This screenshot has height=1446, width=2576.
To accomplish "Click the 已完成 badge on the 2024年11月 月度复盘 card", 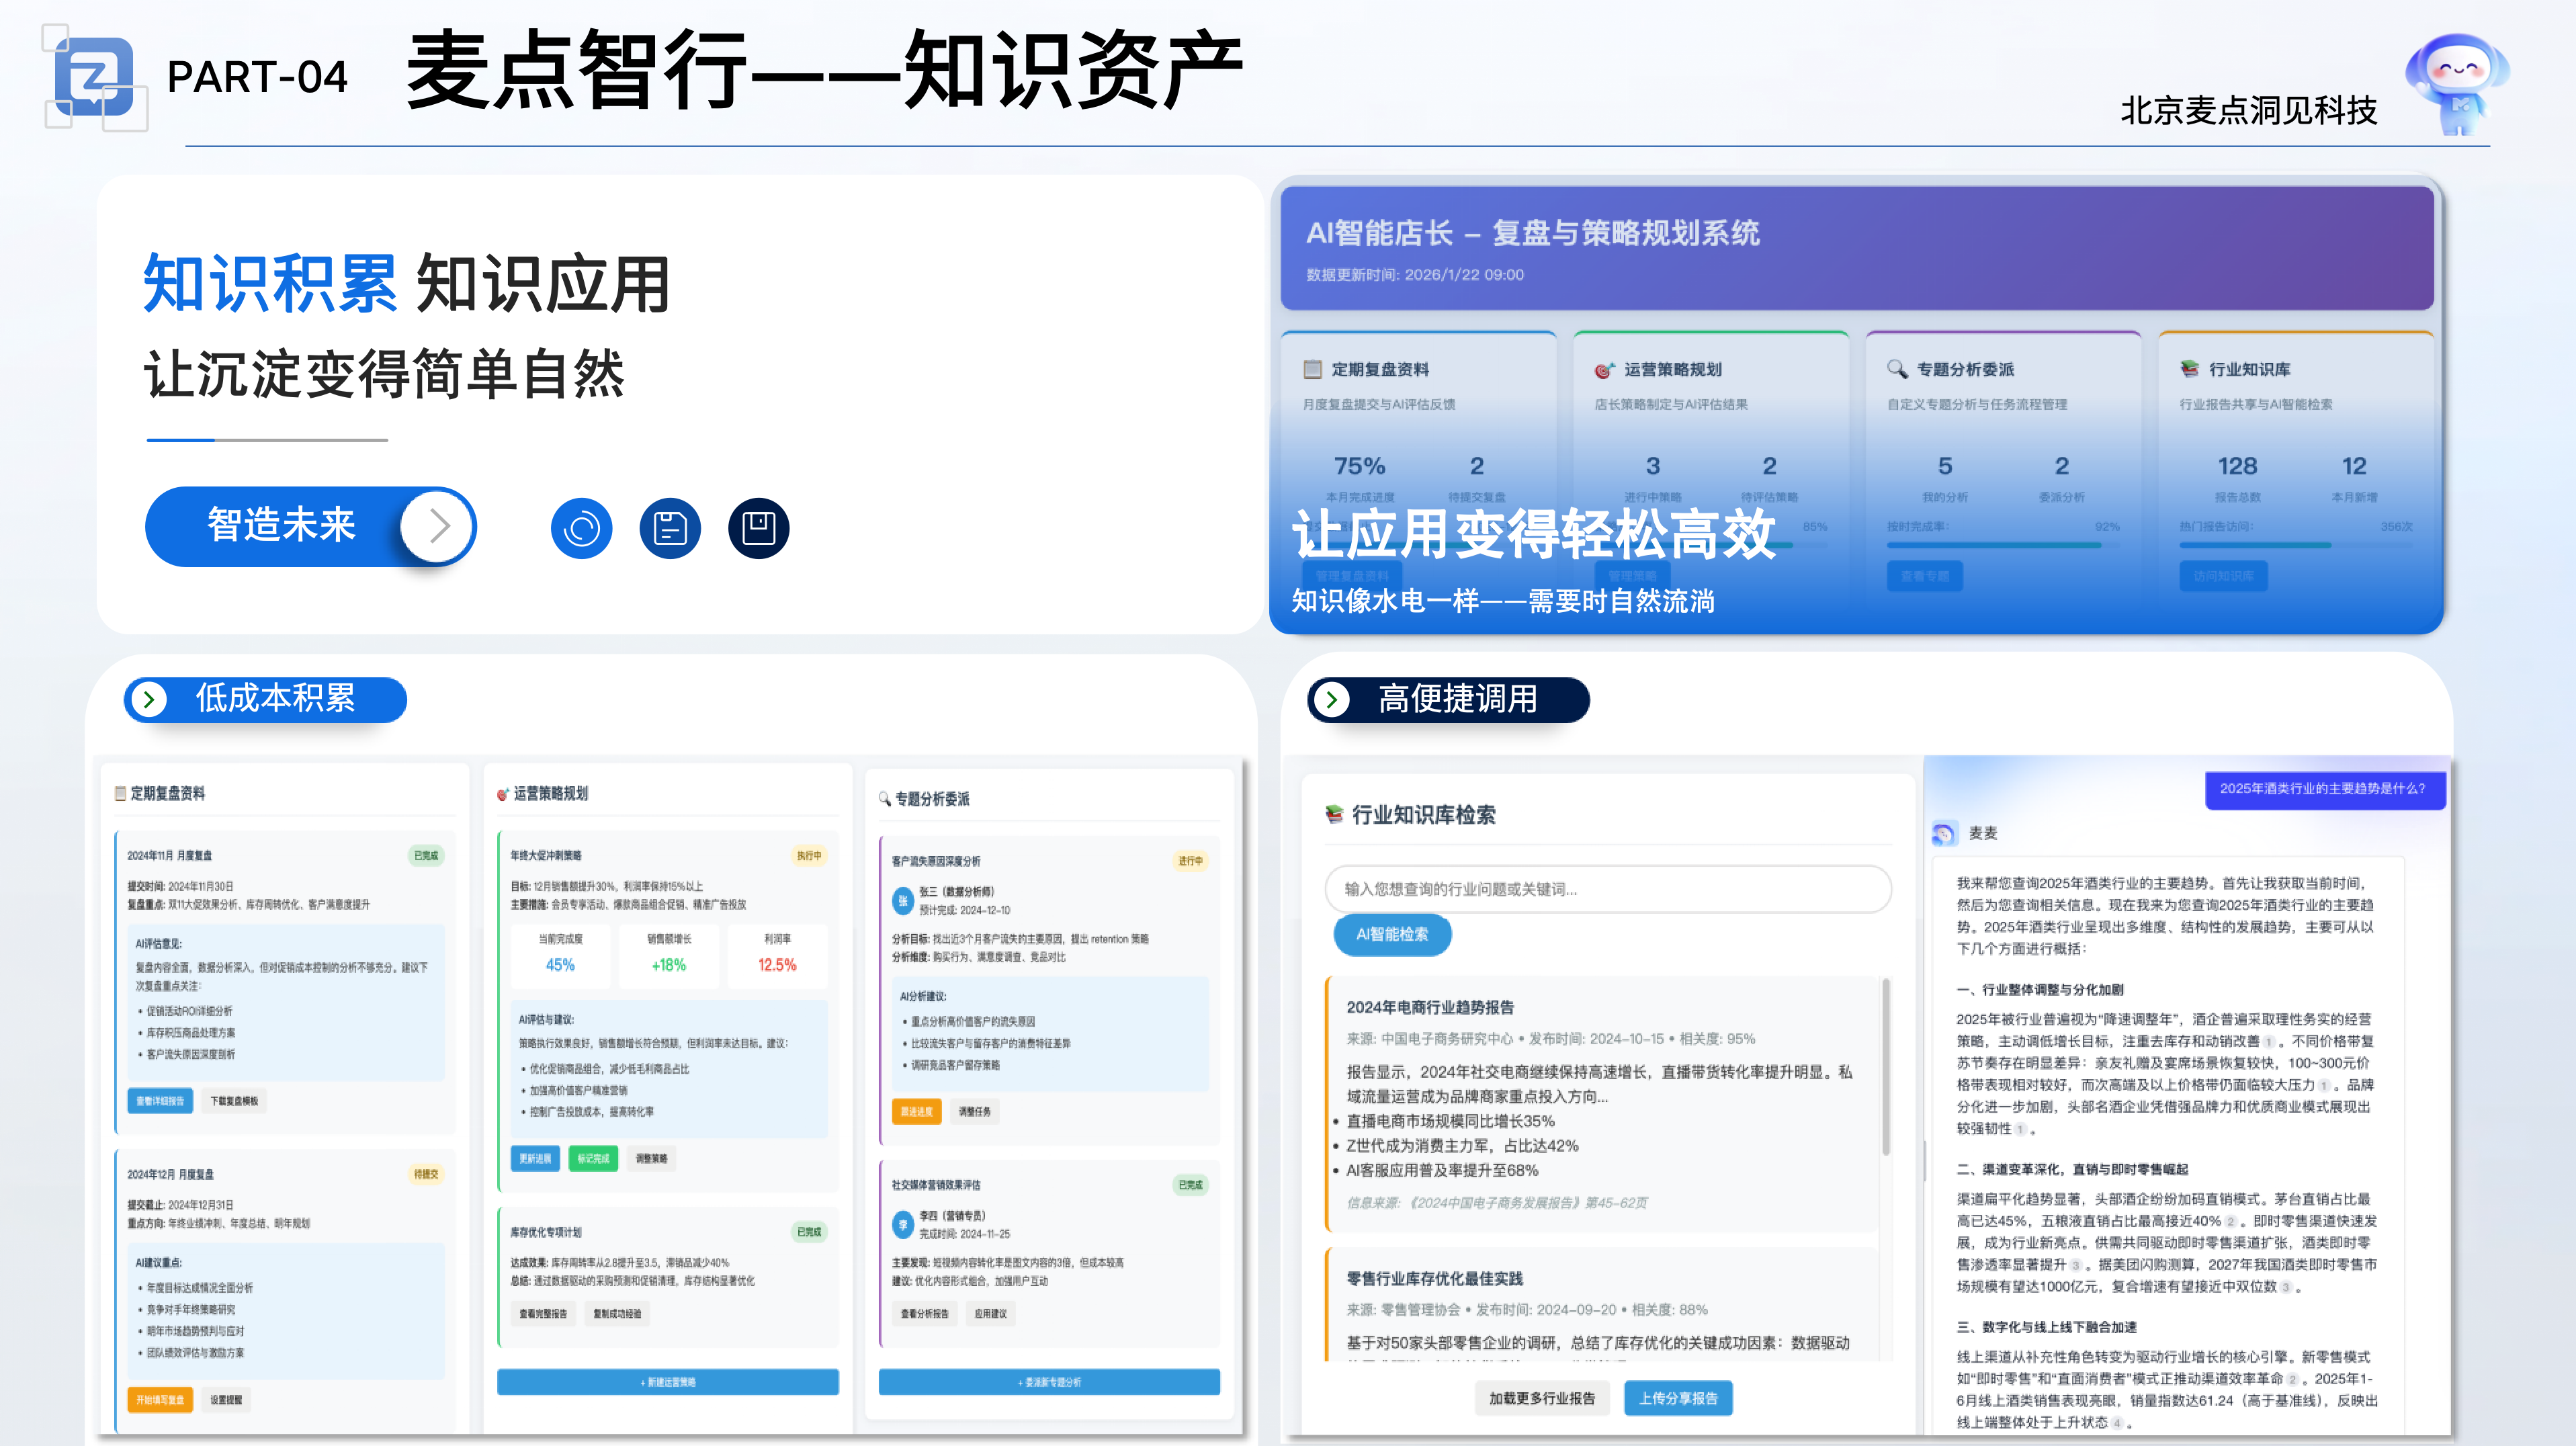I will click(426, 855).
